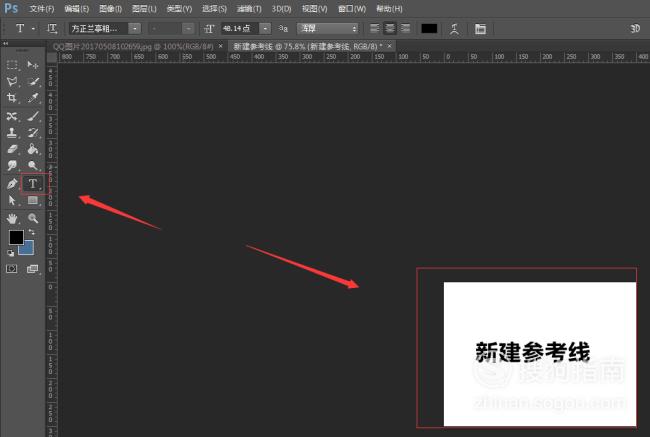
Task: Select the Quick Selection tool
Action: [32, 81]
